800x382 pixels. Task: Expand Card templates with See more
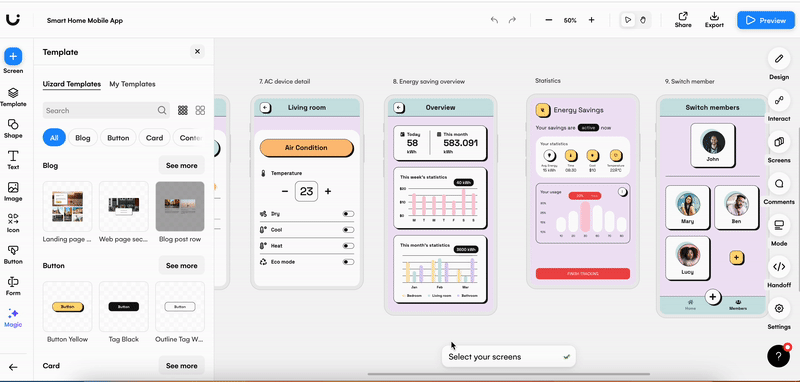pyautogui.click(x=181, y=366)
